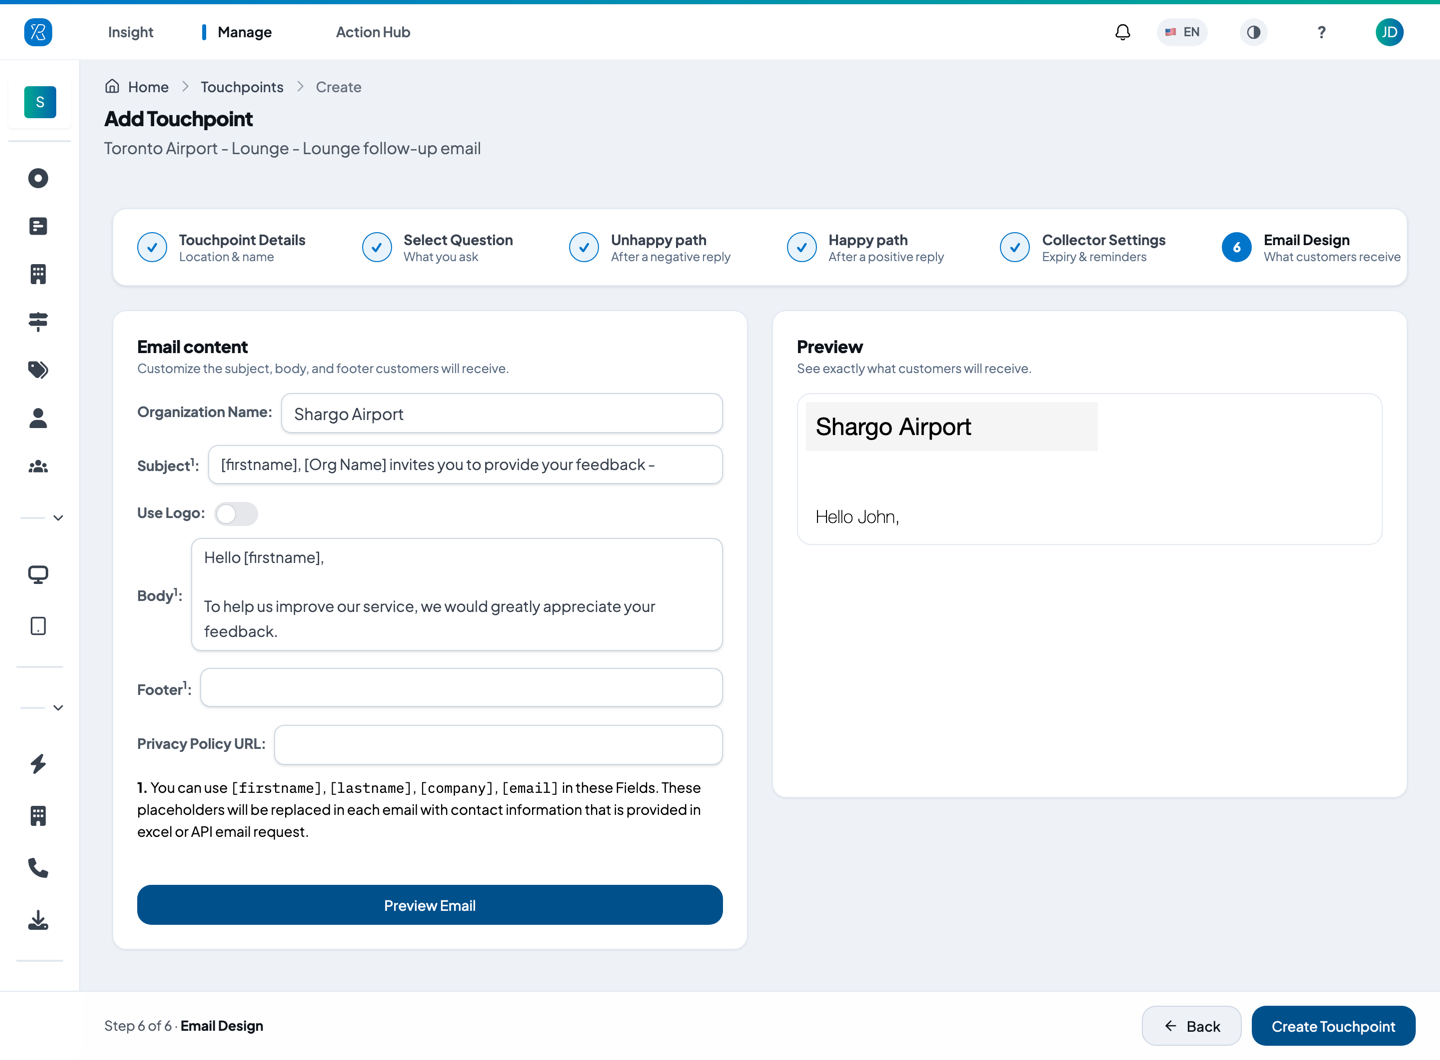Image resolution: width=1440 pixels, height=1060 pixels.
Task: Open the JD user avatar menu
Action: (1390, 32)
